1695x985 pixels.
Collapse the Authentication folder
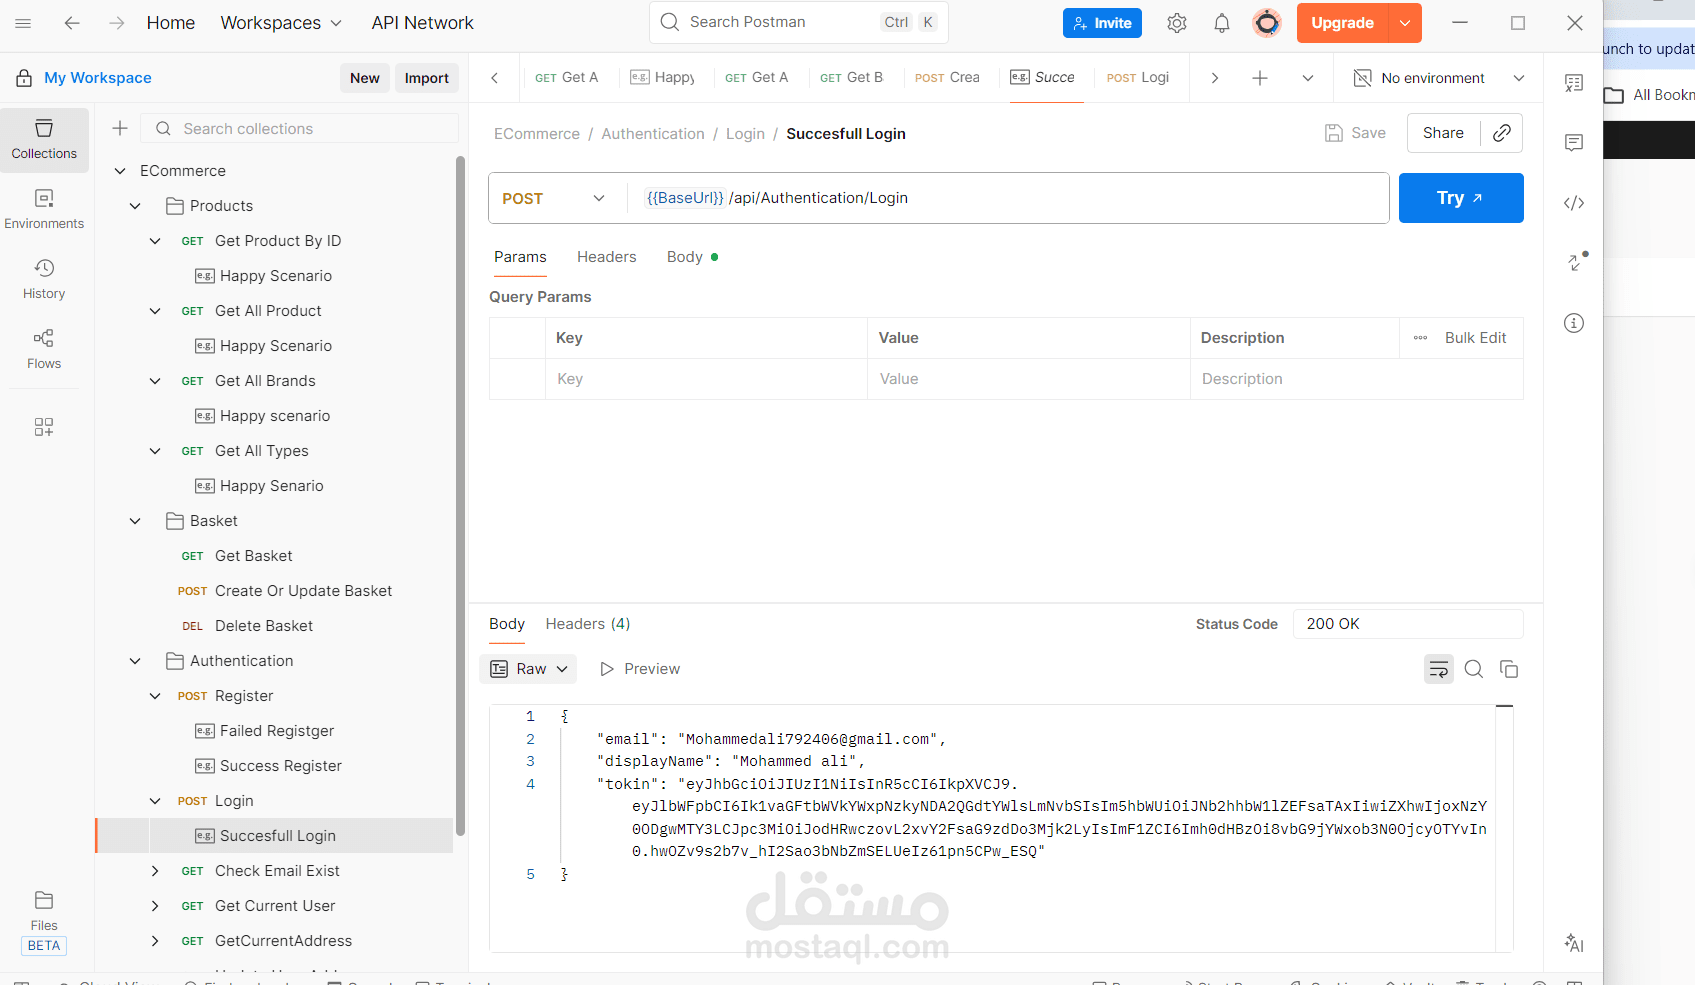[135, 661]
